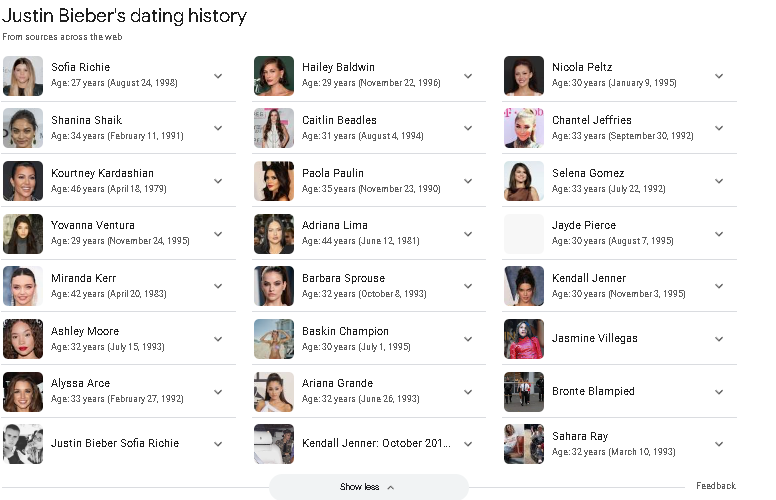Expand Hailey Baldwin's details chevron

click(x=468, y=76)
